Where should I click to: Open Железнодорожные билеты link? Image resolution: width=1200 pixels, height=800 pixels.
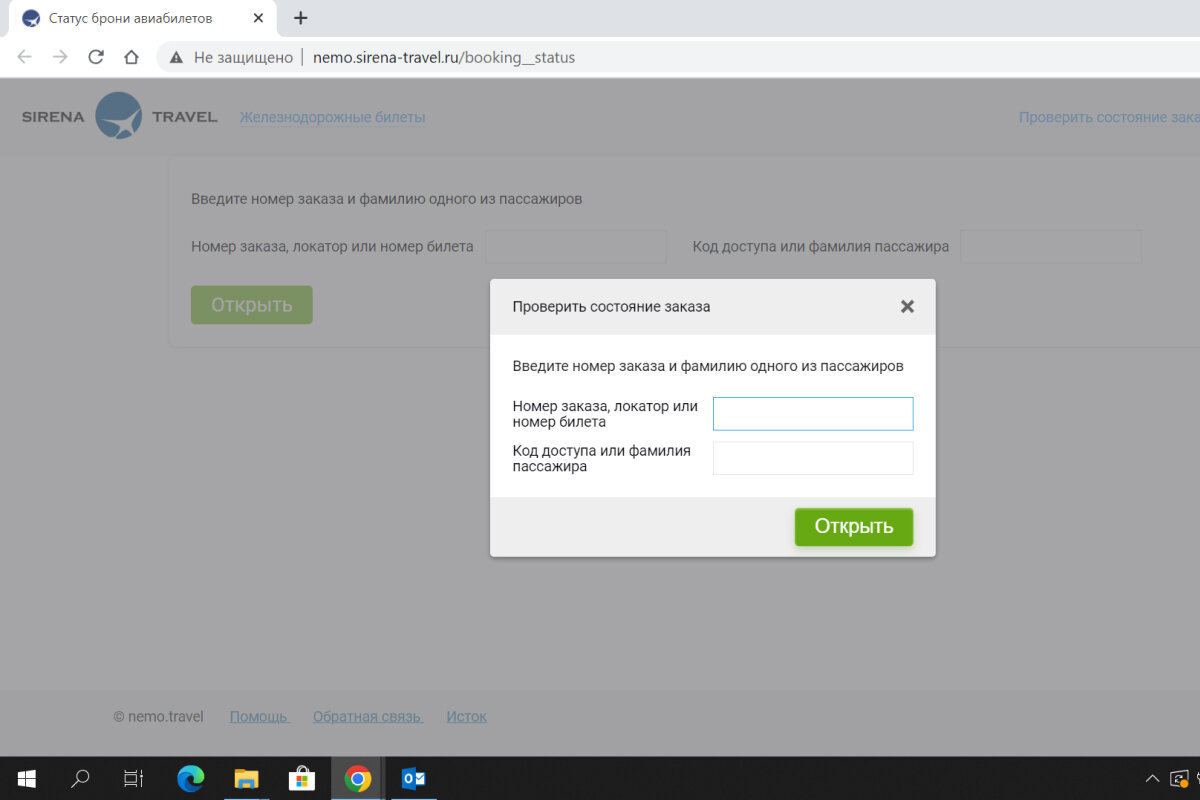pyautogui.click(x=332, y=117)
